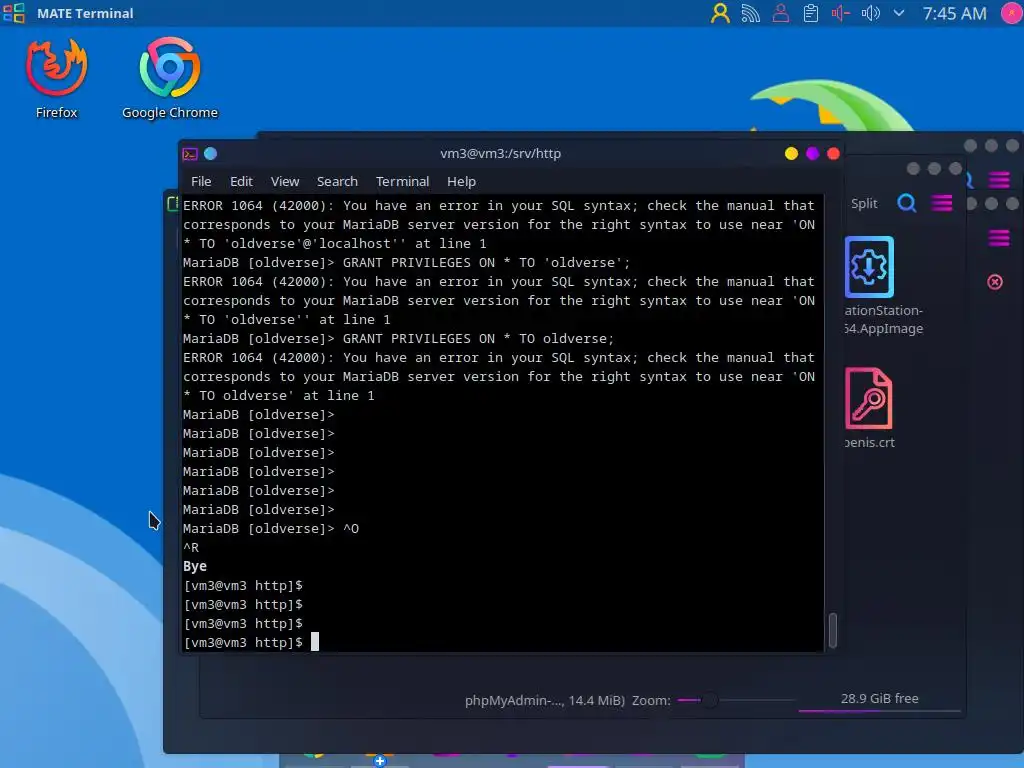Open the Help menu in the terminal
This screenshot has height=768, width=1024.
[461, 182]
